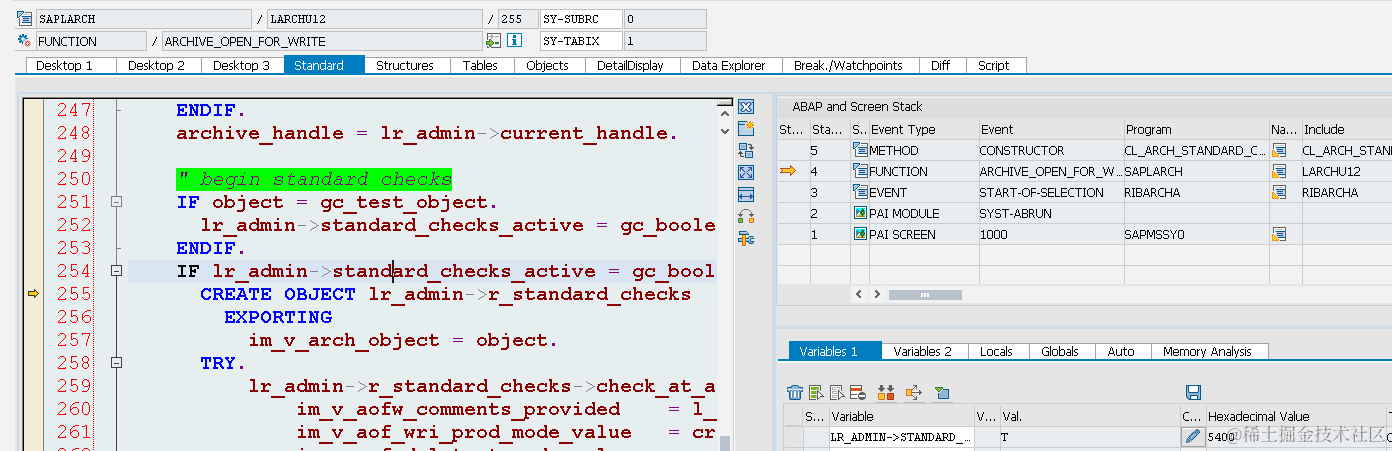This screenshot has height=451, width=1392.
Task: Collapse the TRY block at line 258
Action: (x=117, y=363)
